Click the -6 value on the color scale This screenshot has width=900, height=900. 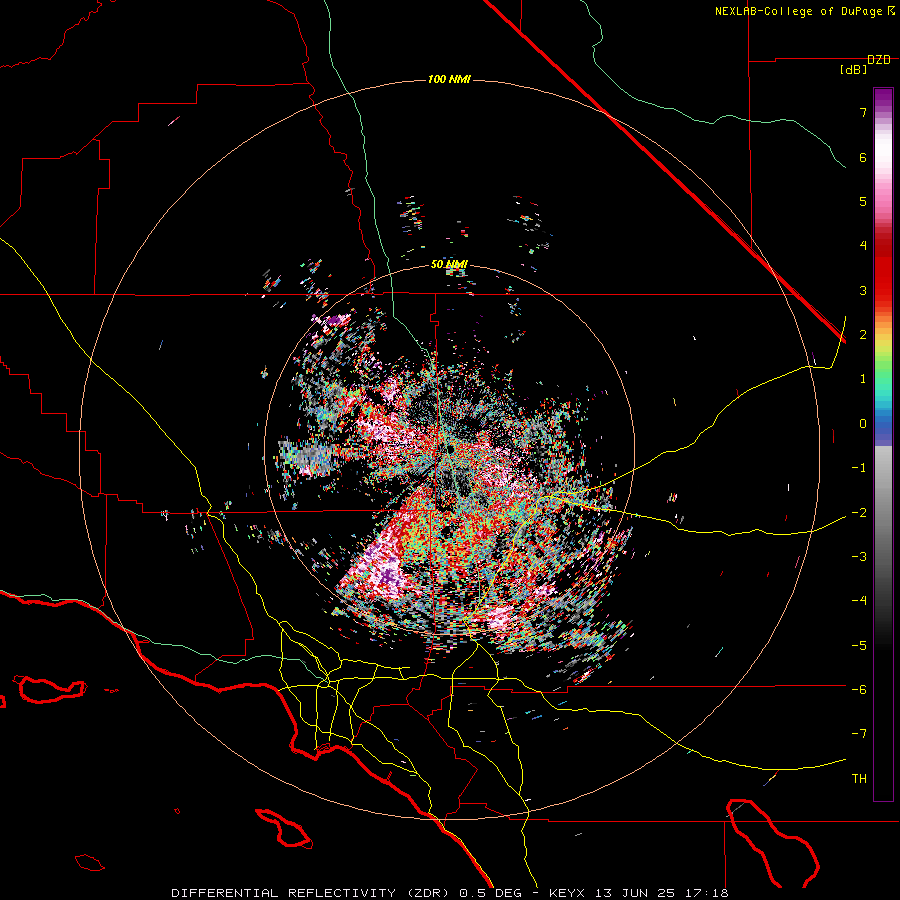[859, 689]
